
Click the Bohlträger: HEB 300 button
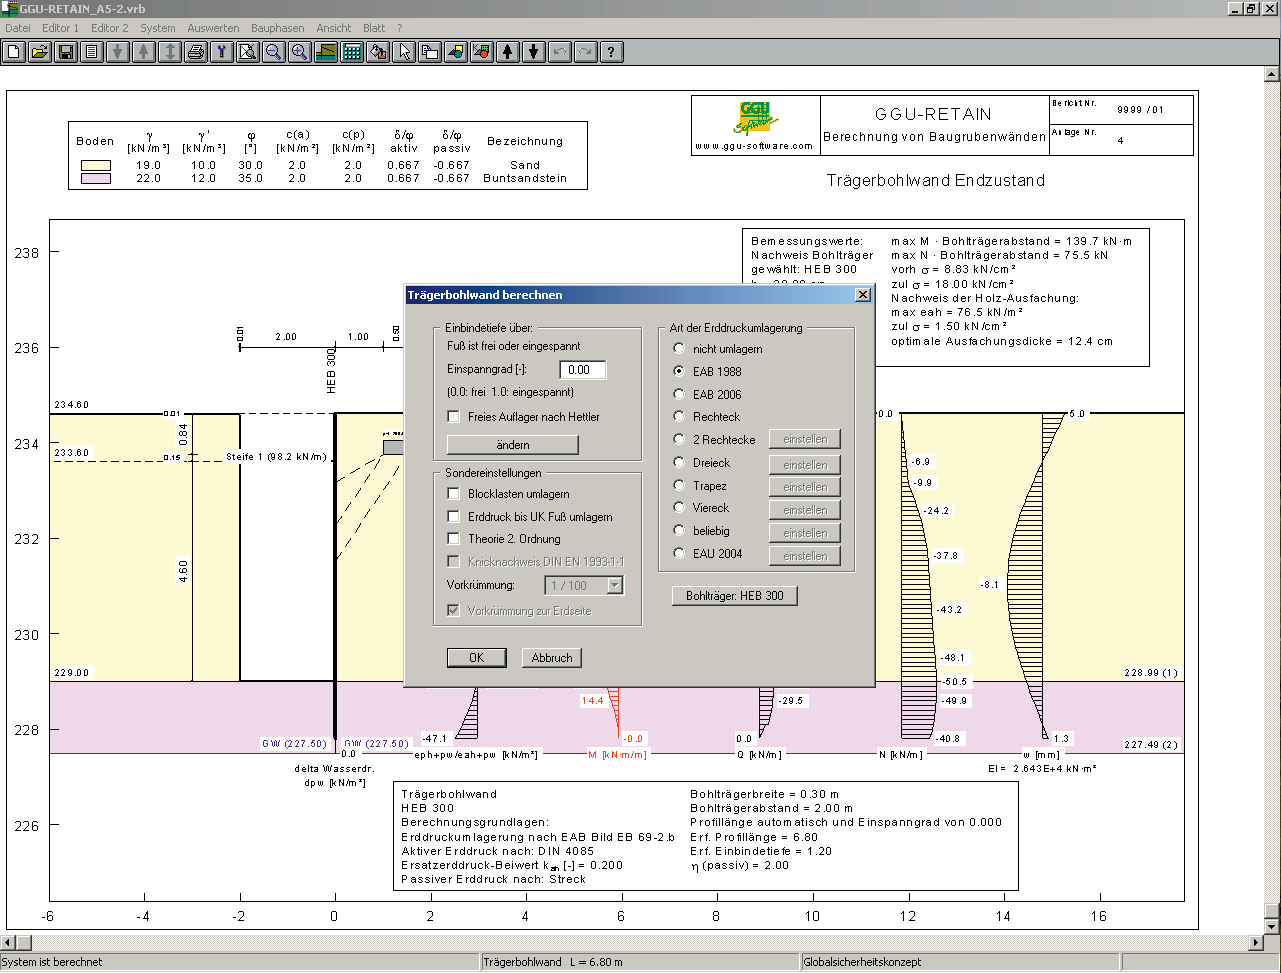pyautogui.click(x=735, y=596)
